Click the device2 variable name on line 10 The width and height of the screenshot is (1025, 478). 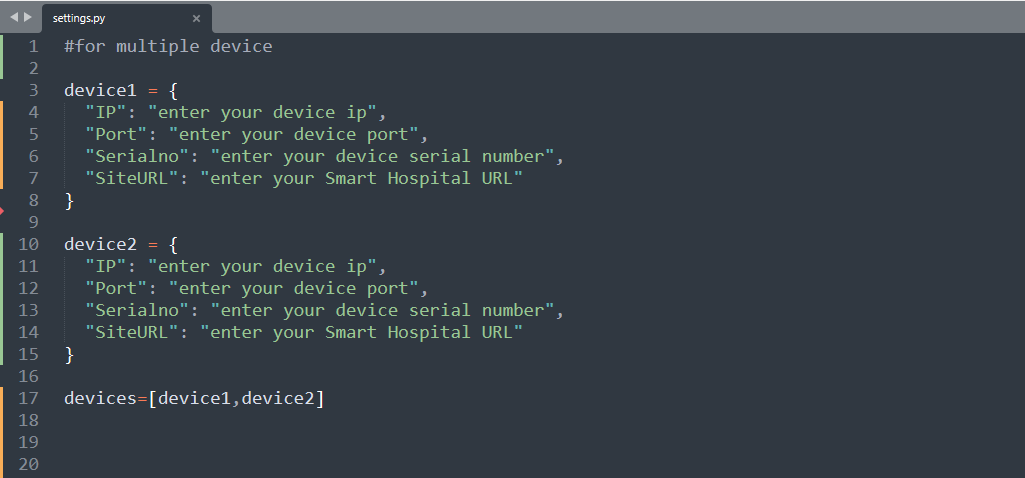coord(100,244)
